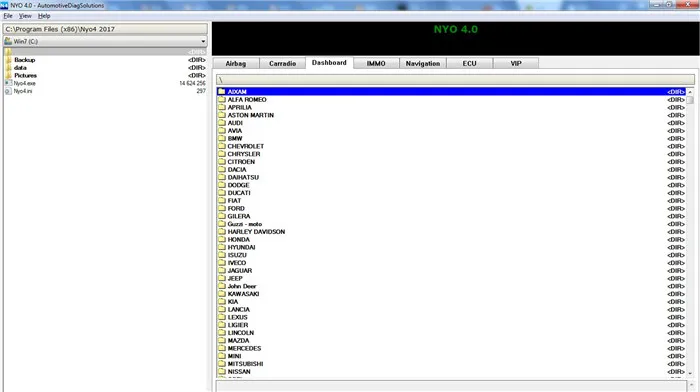
Task: Select the HONDA entry
Action: (x=451, y=239)
